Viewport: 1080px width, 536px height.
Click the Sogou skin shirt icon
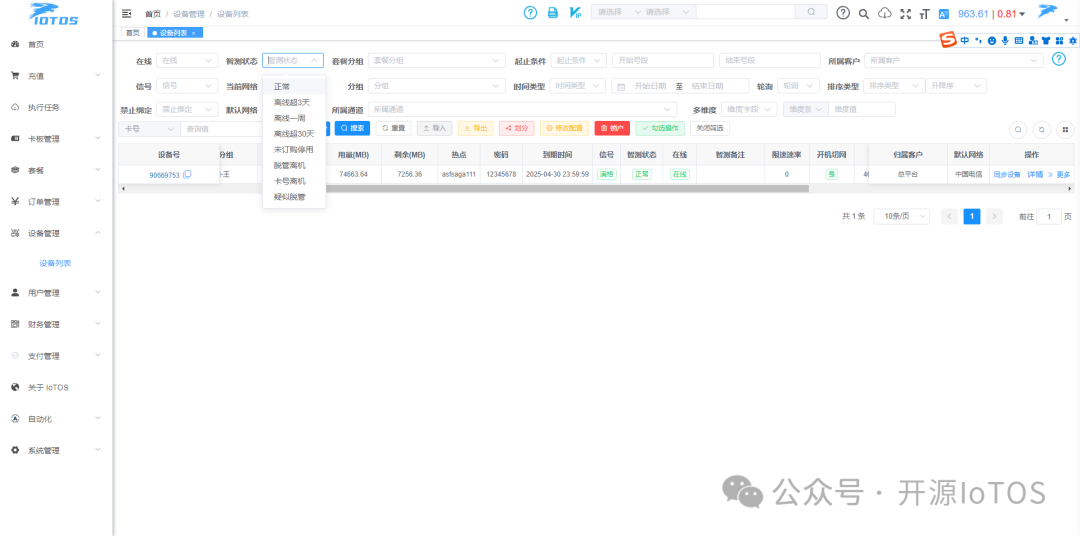click(x=1046, y=41)
